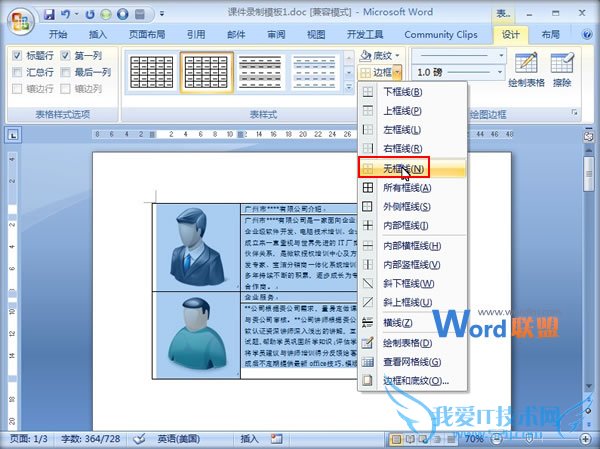Apply Bottom Border (下框线)
The width and height of the screenshot is (600, 449).
412,92
